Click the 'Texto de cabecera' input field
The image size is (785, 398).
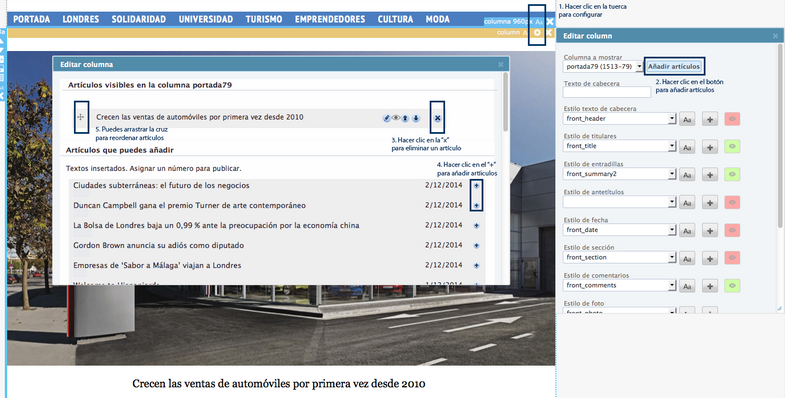point(607,92)
